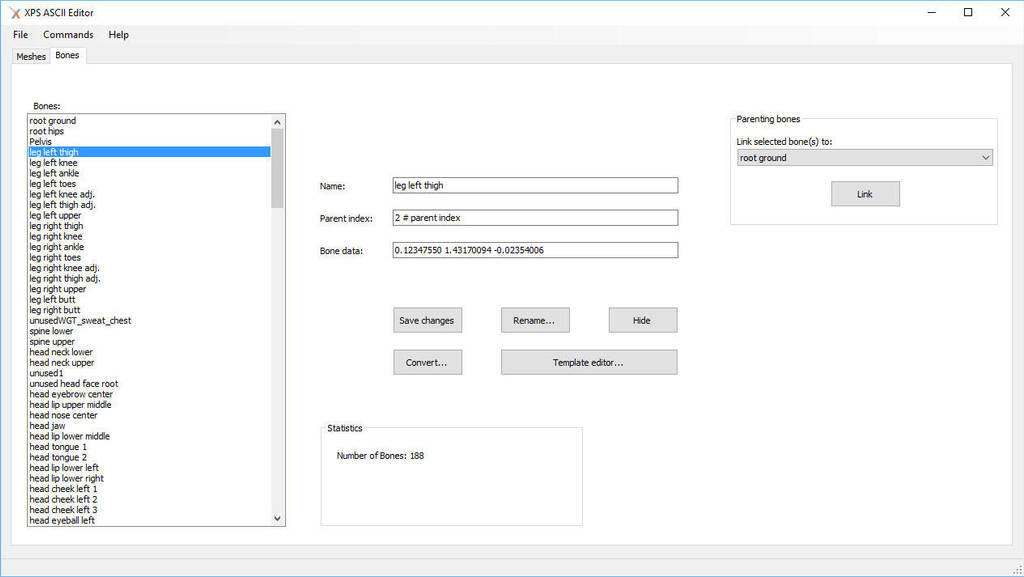Screen dimensions: 1024x577
Task: Select 'head neck upper' bone
Action: pyautogui.click(x=149, y=363)
